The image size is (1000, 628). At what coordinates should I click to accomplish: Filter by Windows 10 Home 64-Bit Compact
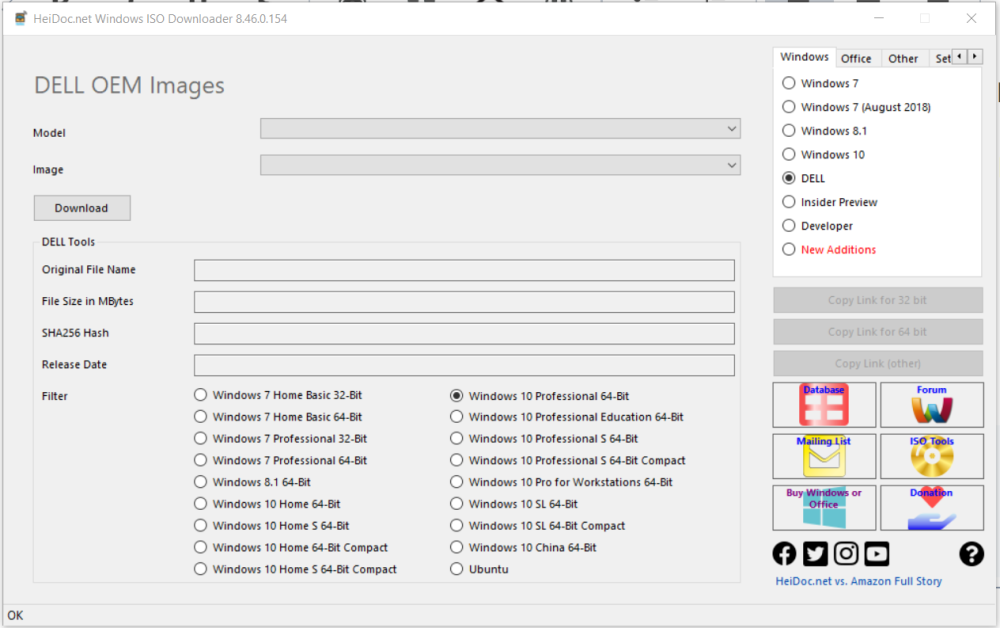click(291, 547)
